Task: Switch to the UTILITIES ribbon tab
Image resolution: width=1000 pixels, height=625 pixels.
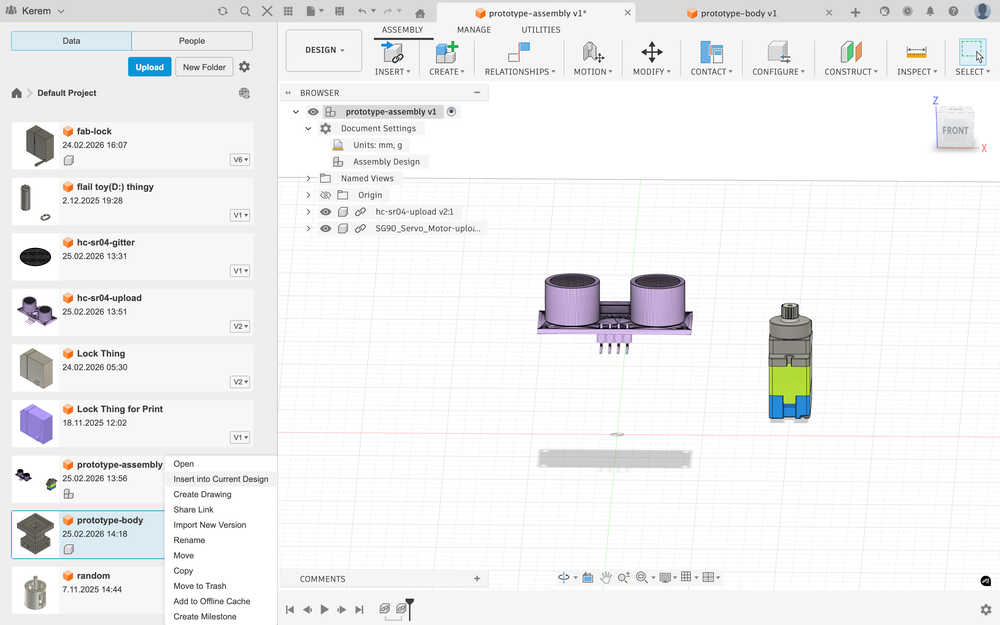Action: point(541,29)
